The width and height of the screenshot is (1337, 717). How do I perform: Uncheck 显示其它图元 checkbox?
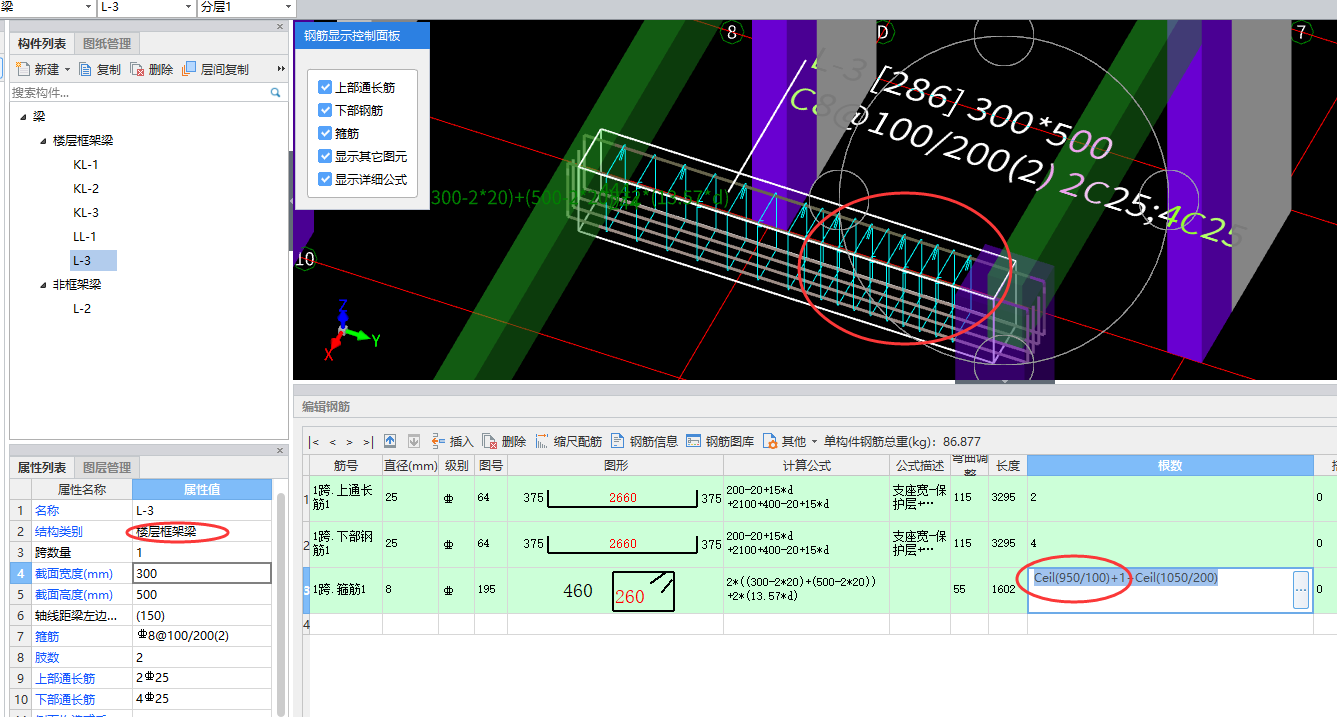coord(325,156)
